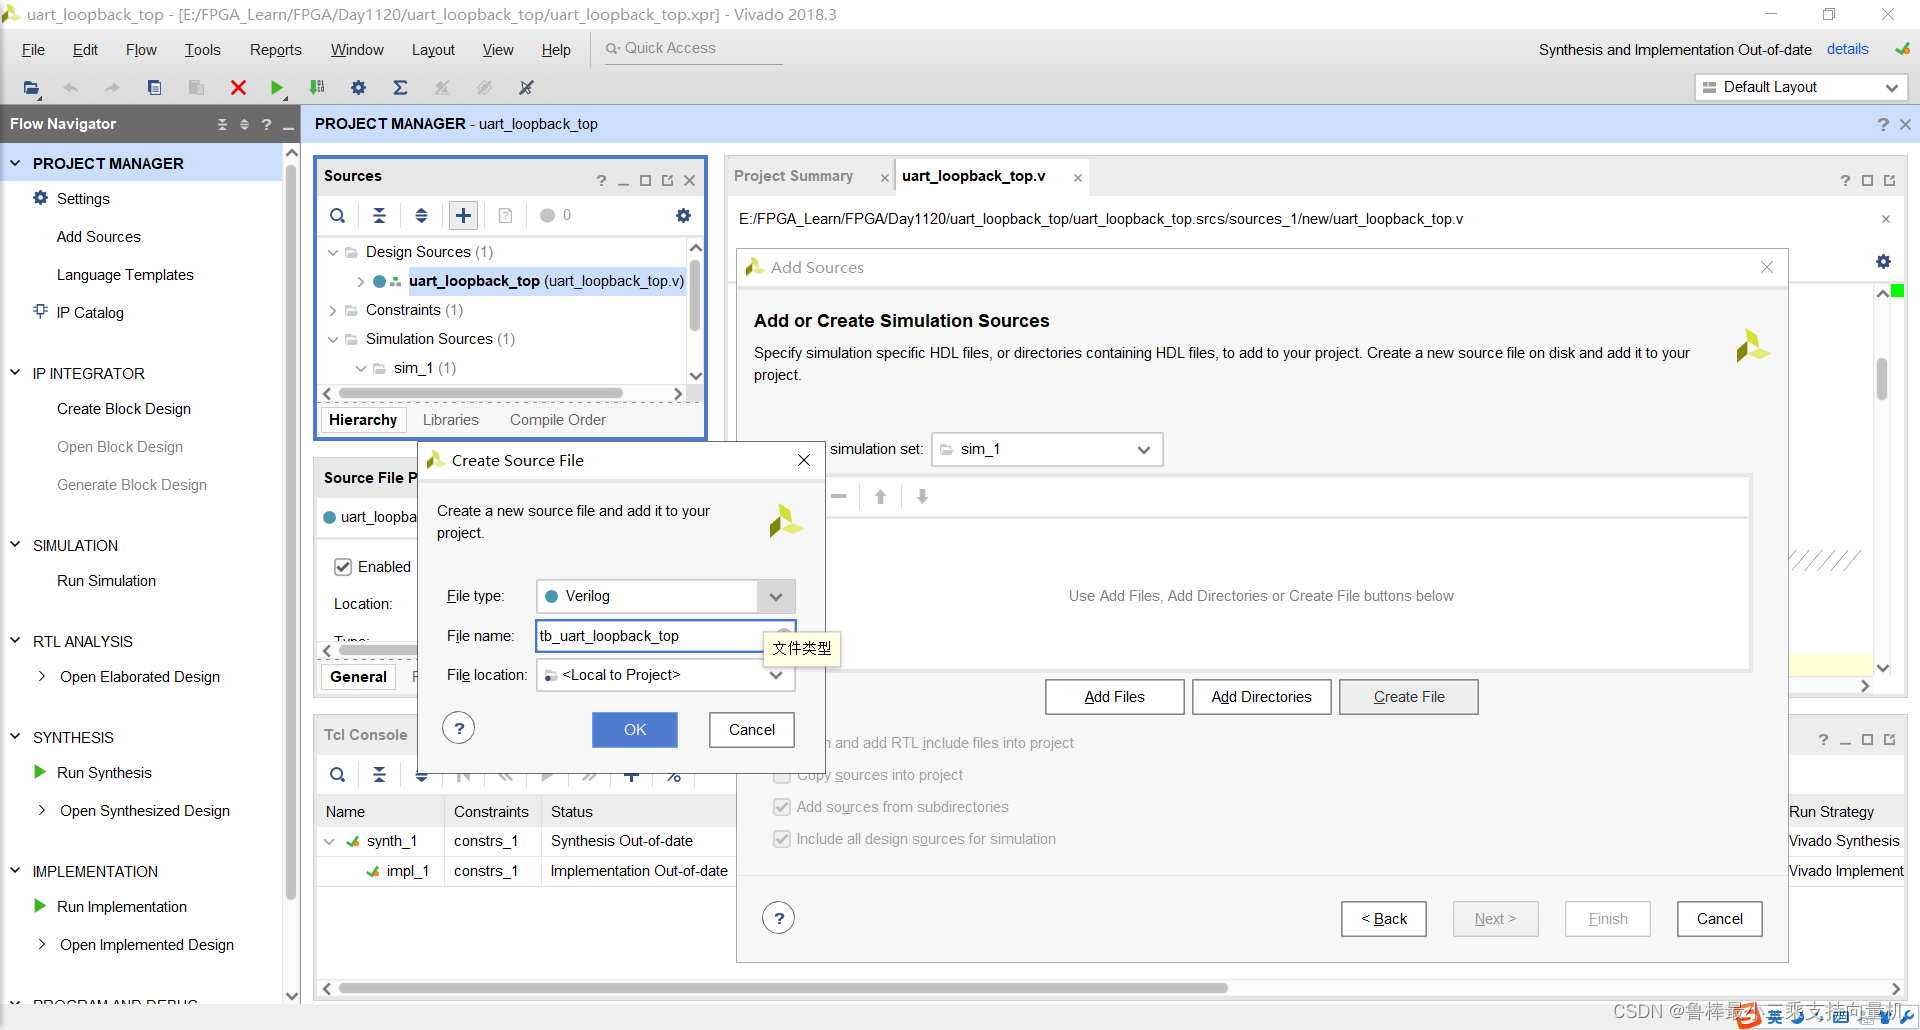The width and height of the screenshot is (1920, 1030).
Task: Click the Create File button
Action: (1409, 697)
